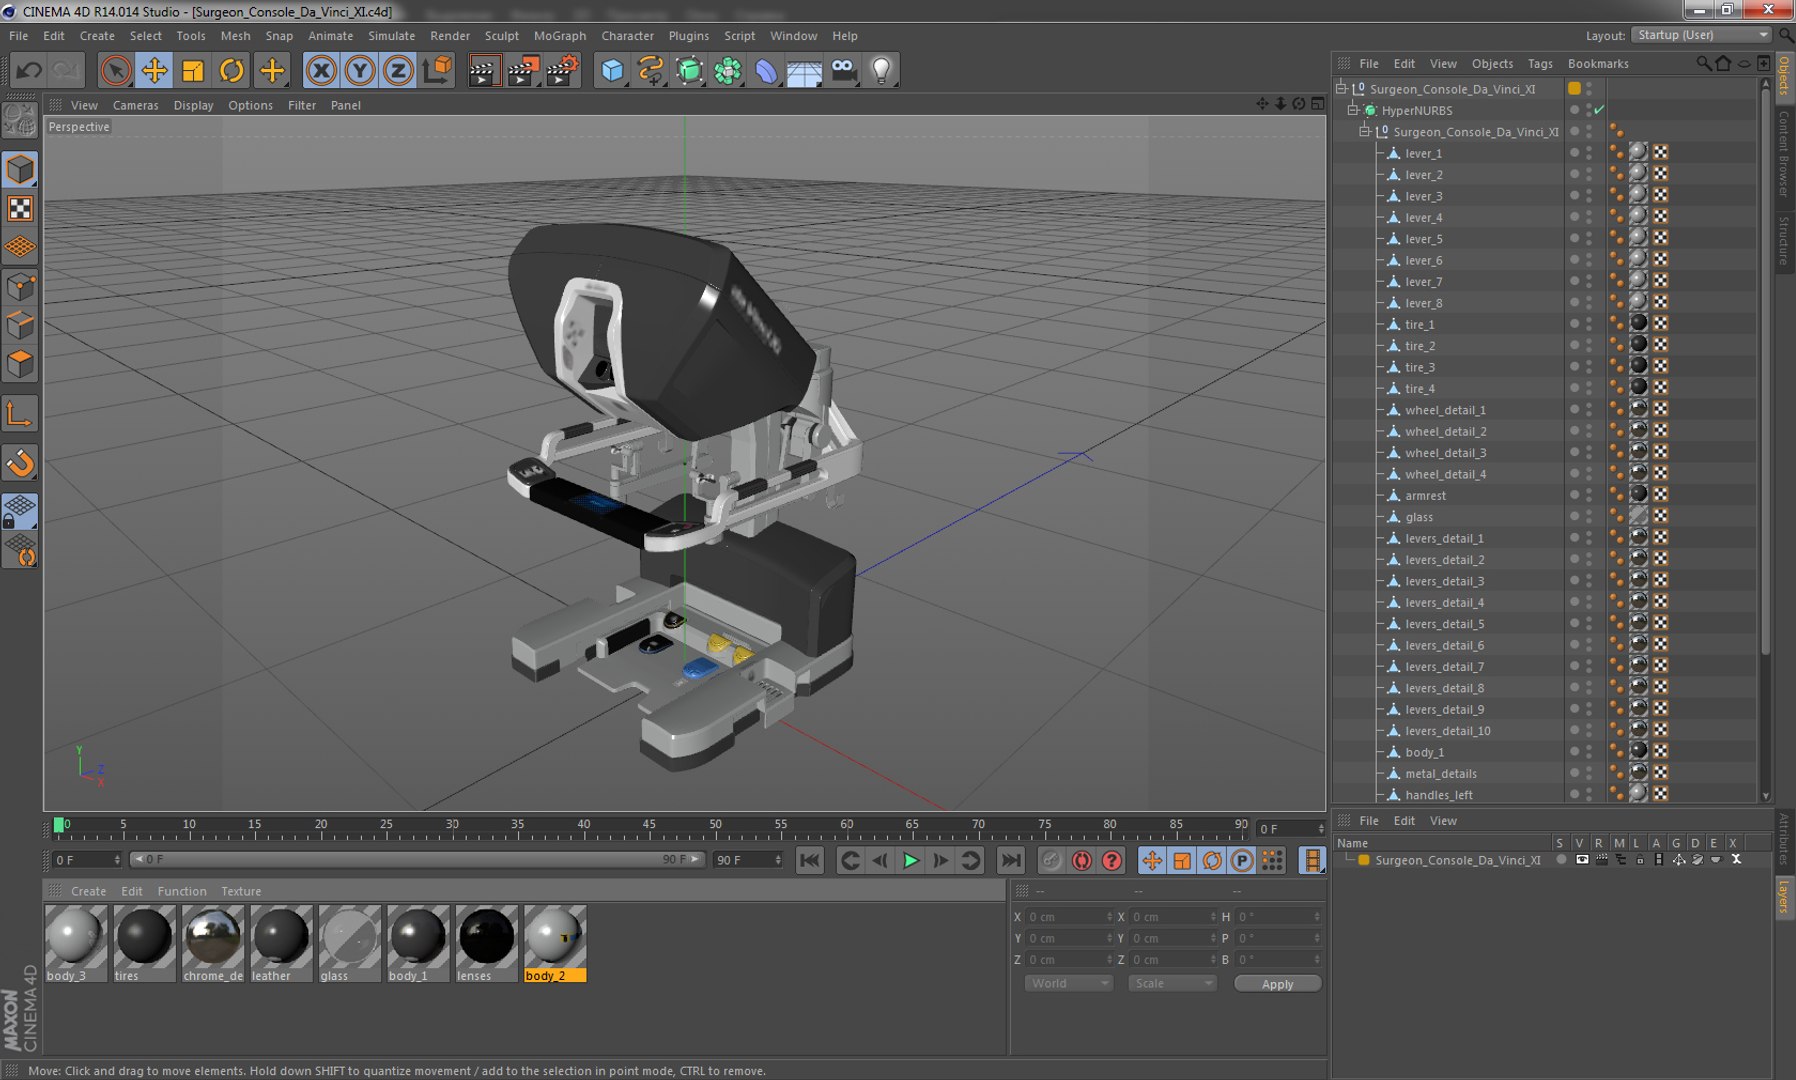Click the Deformer tool icon
1796x1080 pixels.
pyautogui.click(x=766, y=70)
